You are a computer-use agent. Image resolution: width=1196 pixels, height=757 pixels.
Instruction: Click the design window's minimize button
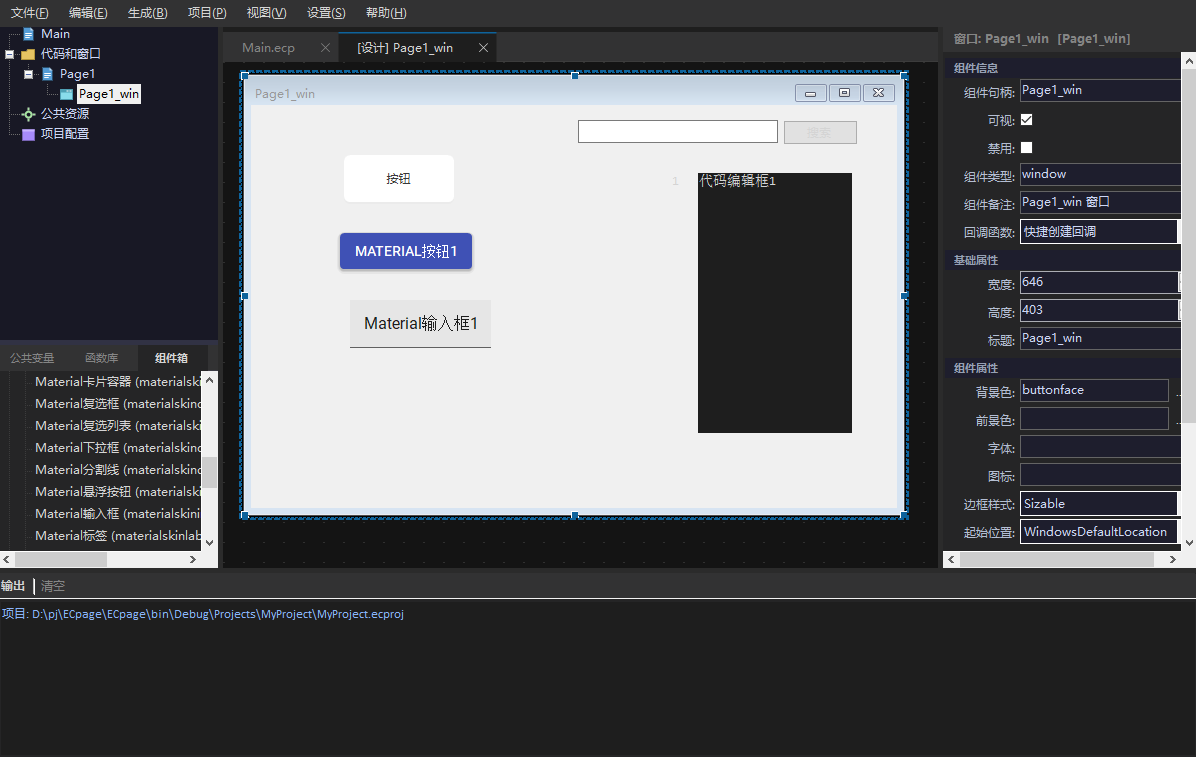click(x=811, y=93)
